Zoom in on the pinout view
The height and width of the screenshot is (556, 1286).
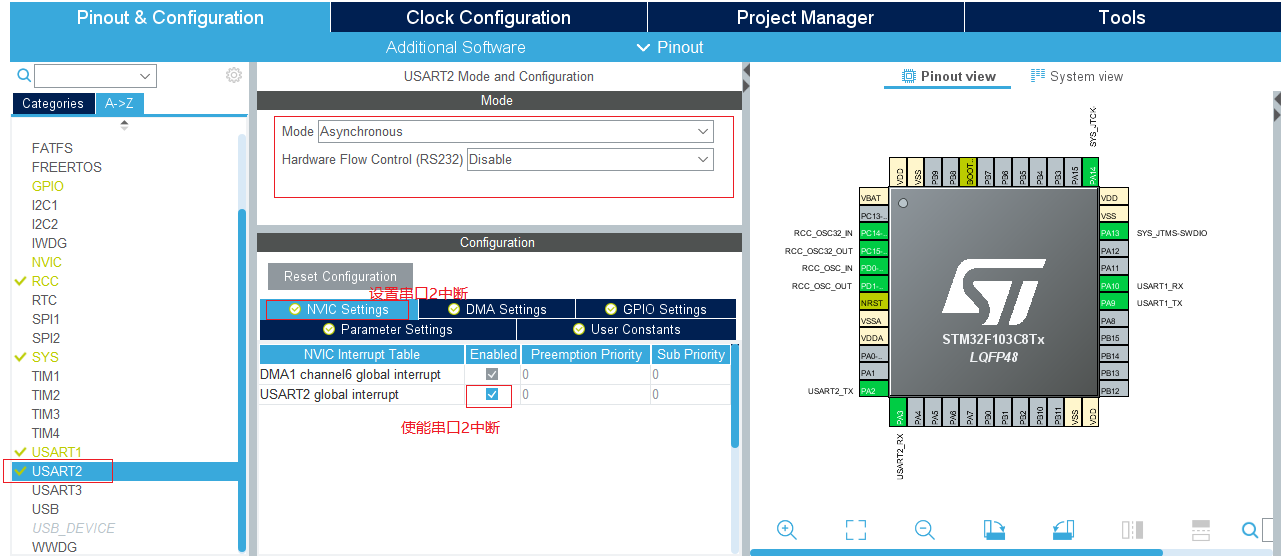787,530
